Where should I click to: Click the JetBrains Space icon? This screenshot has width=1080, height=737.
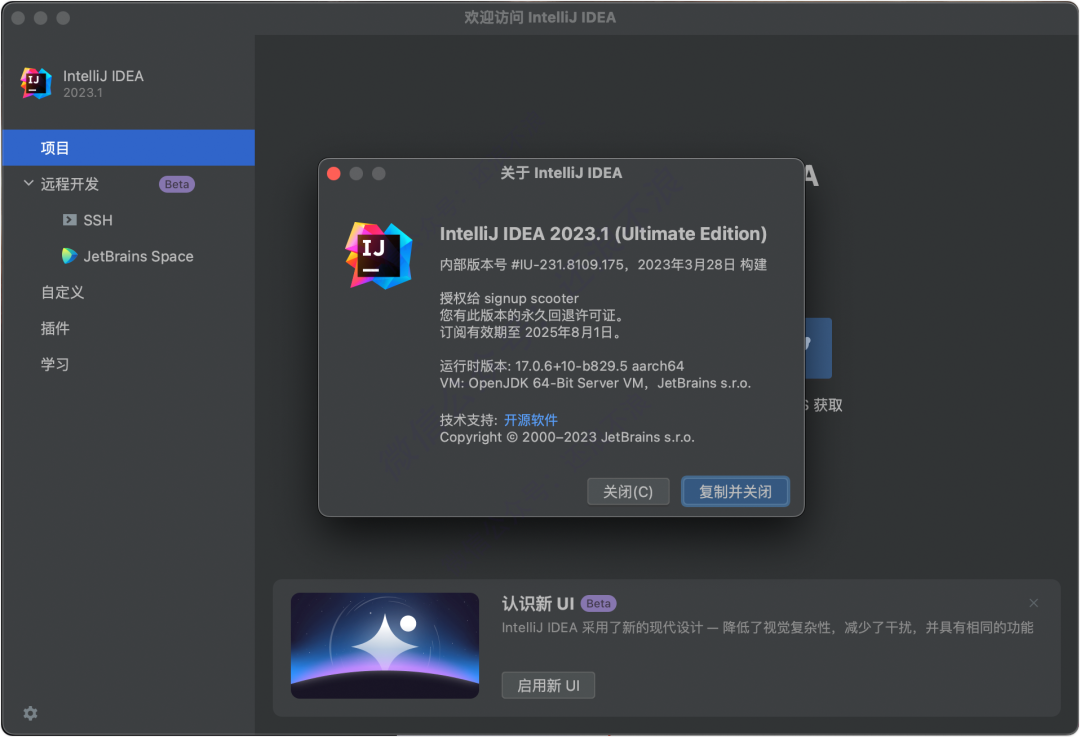(x=70, y=256)
